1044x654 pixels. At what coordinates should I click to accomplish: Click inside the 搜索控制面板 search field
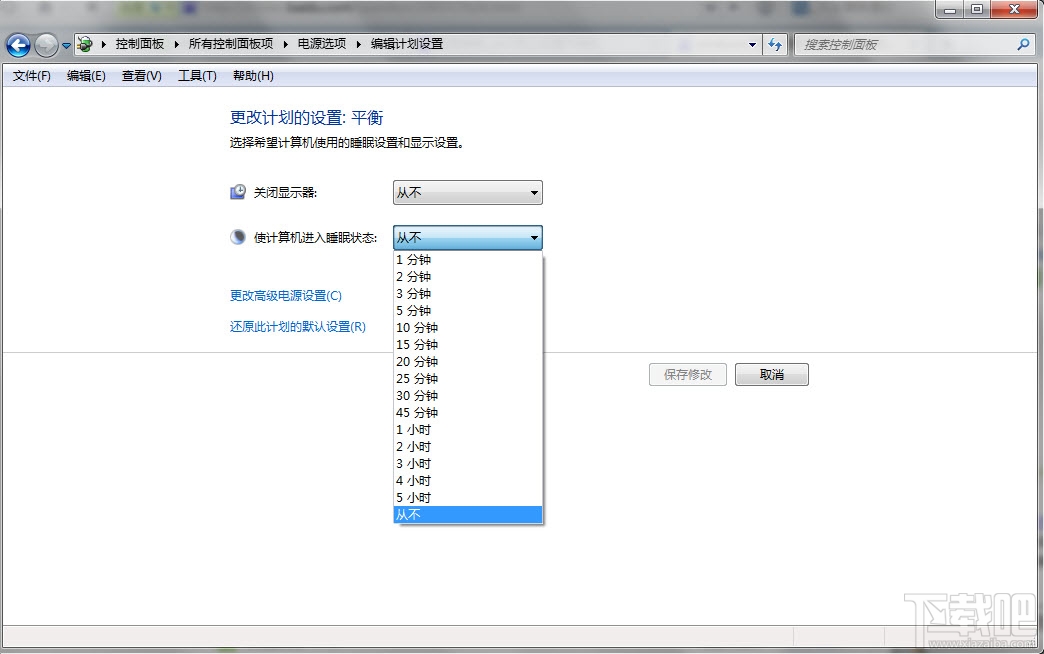pyautogui.click(x=900, y=45)
